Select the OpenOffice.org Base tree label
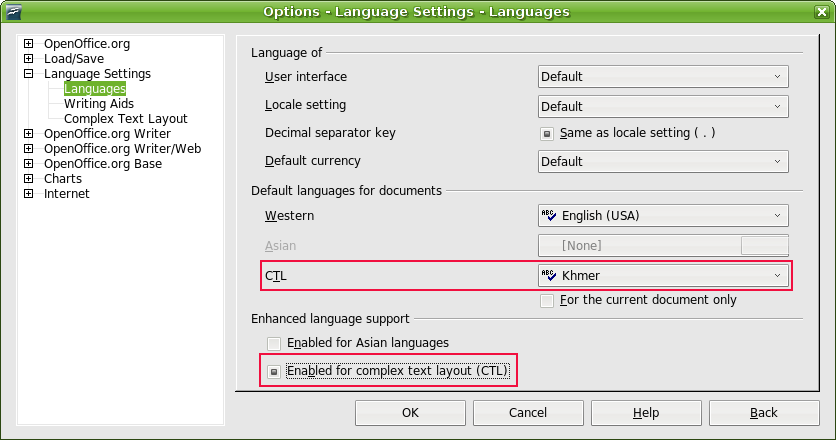Screen dimensions: 836x440 pyautogui.click(x=103, y=164)
